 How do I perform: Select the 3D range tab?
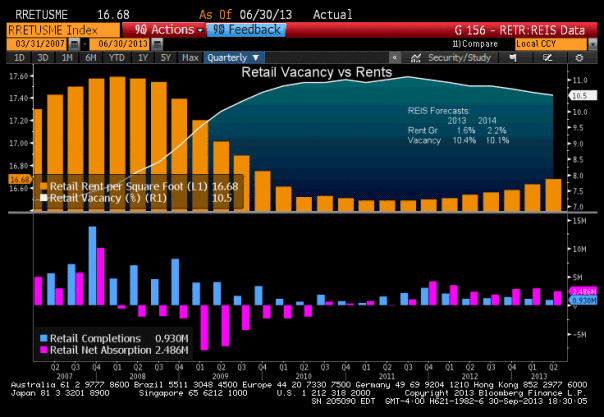[x=43, y=58]
